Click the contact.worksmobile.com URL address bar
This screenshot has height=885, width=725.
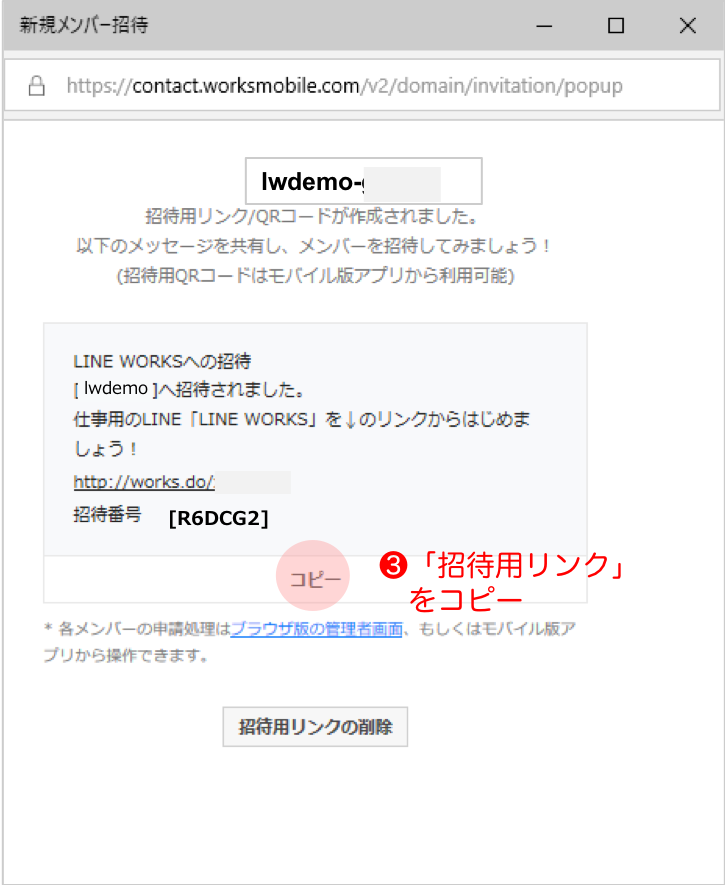click(345, 86)
